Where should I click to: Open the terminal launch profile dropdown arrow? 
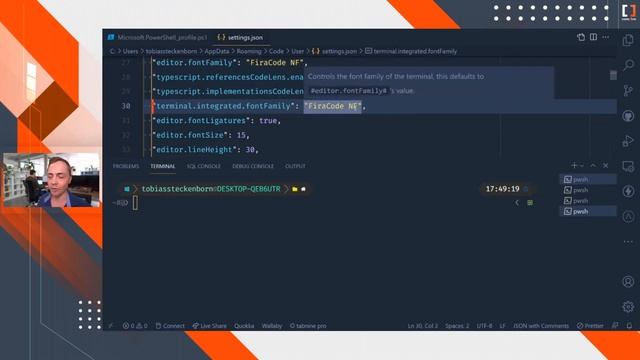pyautogui.click(x=582, y=166)
